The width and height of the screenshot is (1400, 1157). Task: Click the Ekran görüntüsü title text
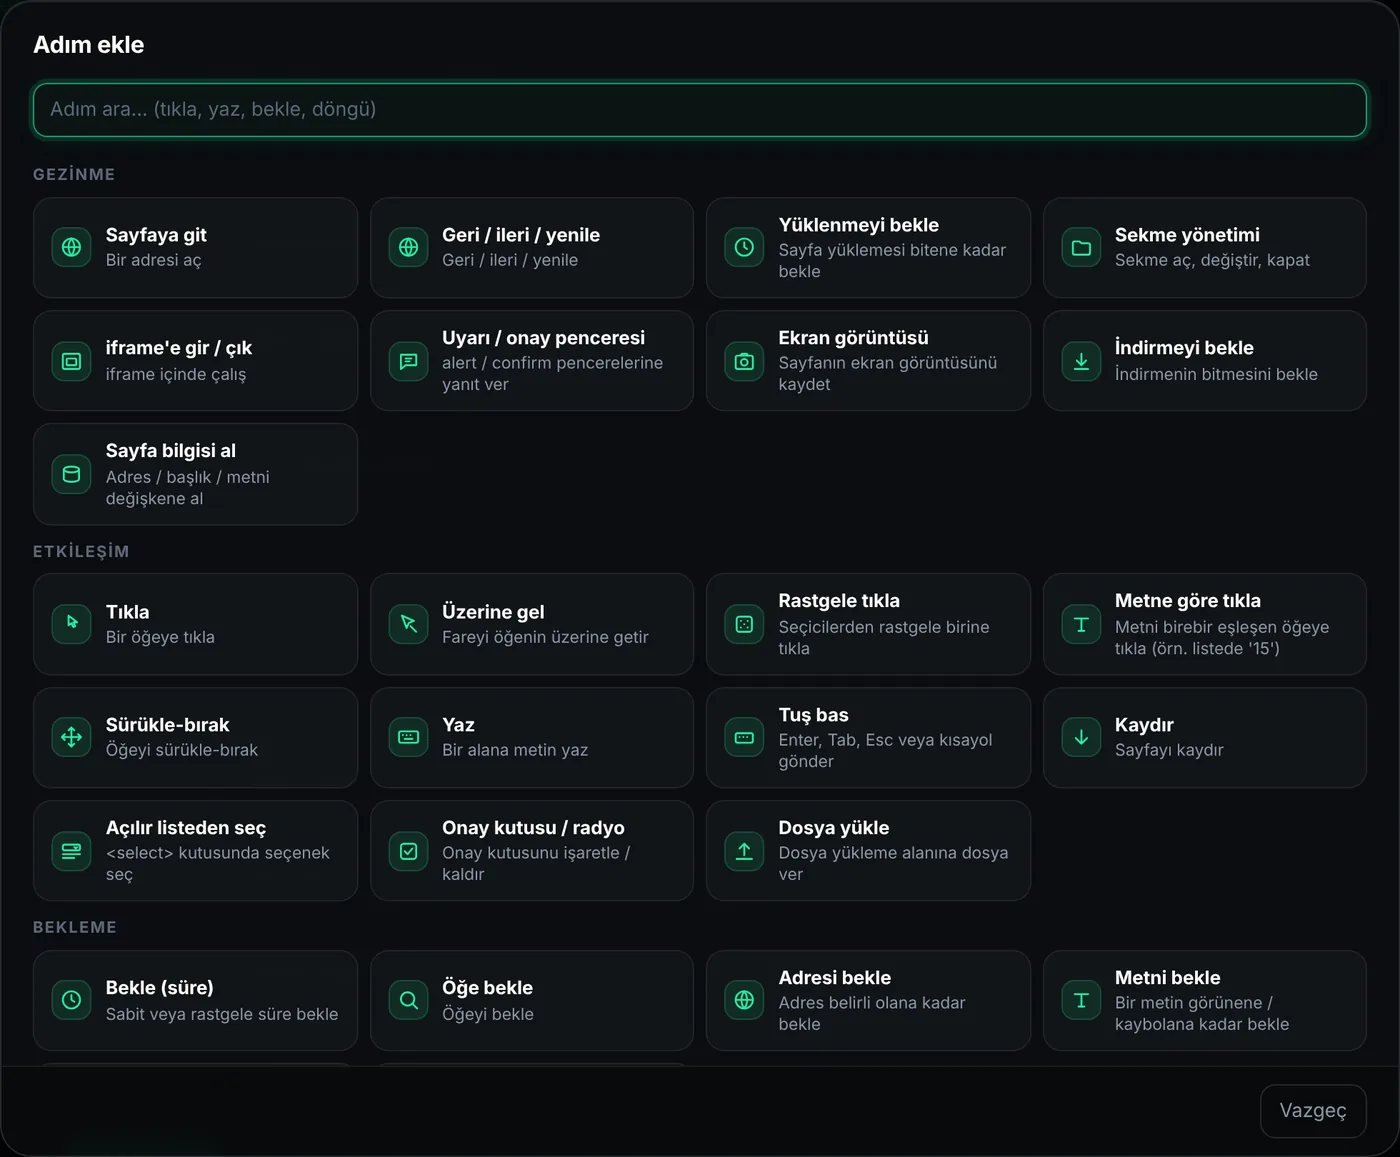coord(854,338)
